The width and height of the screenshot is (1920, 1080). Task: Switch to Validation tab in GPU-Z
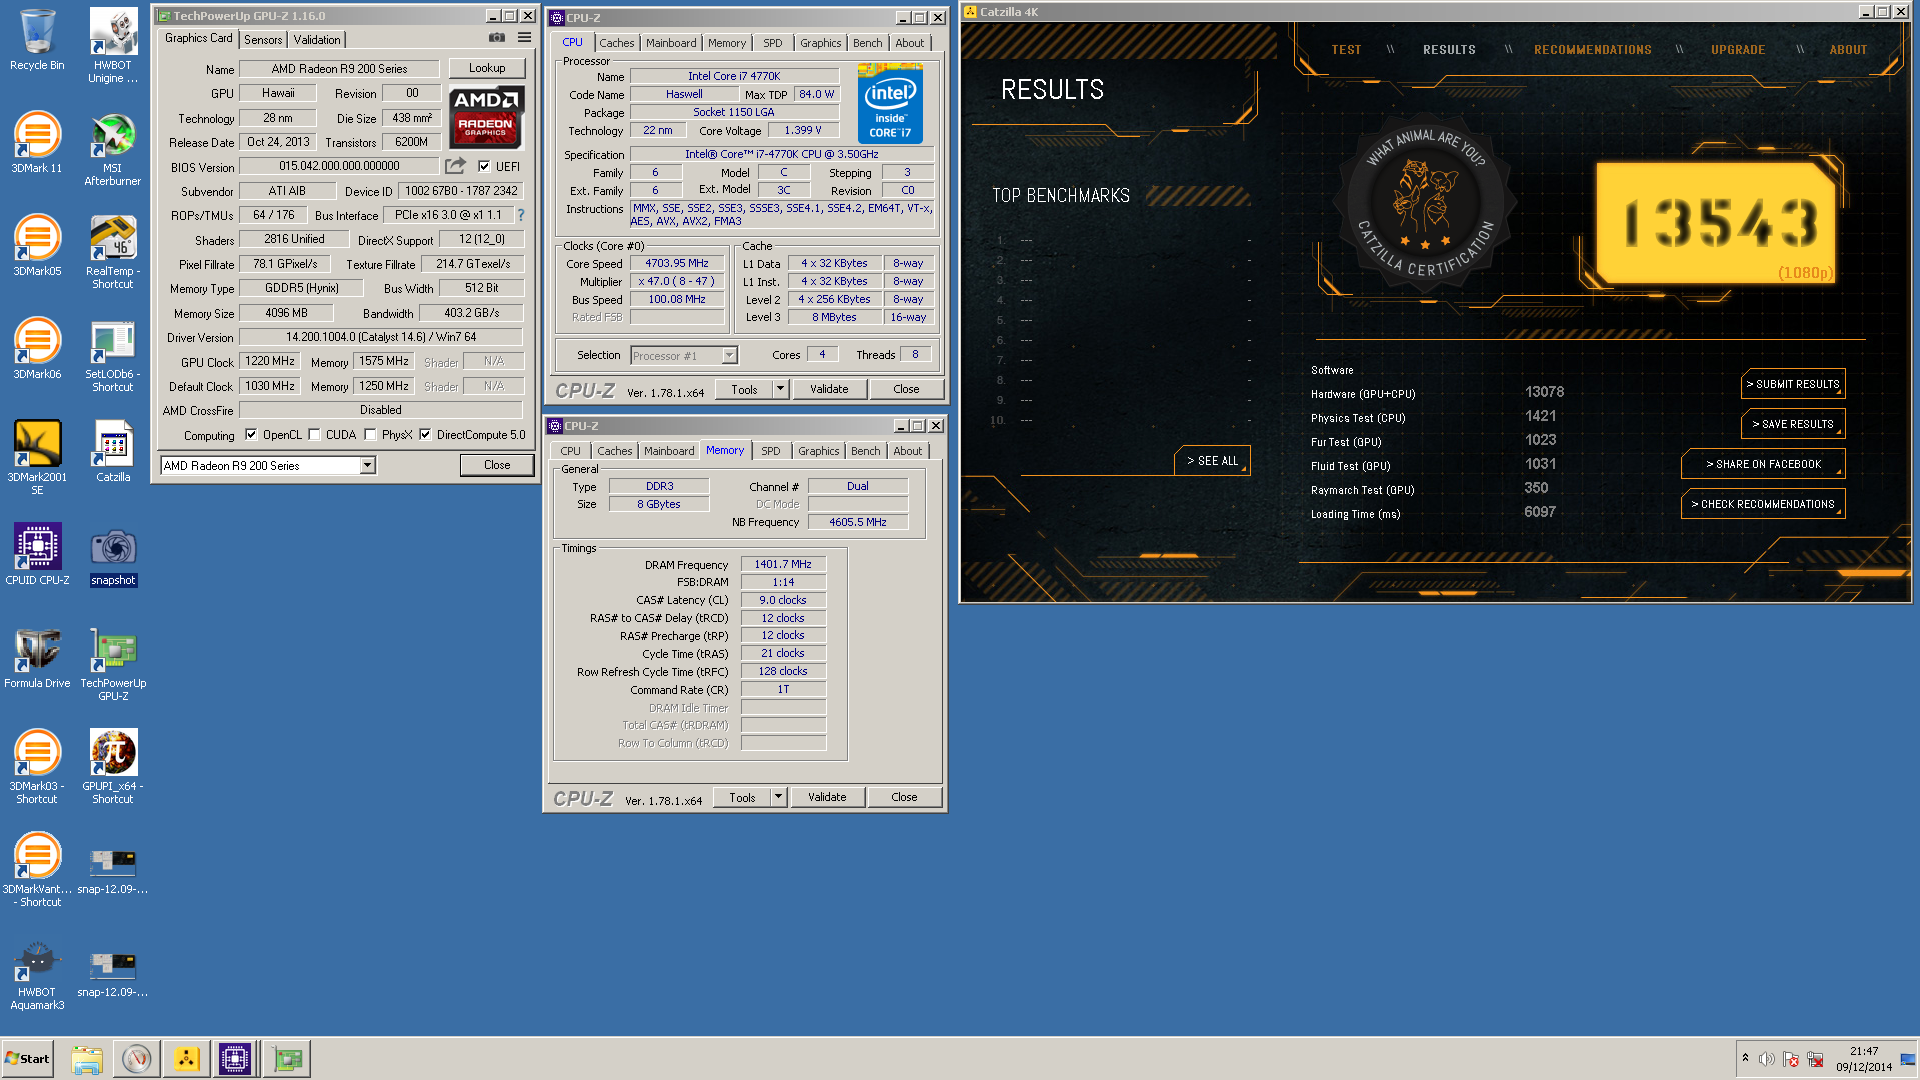(x=317, y=39)
